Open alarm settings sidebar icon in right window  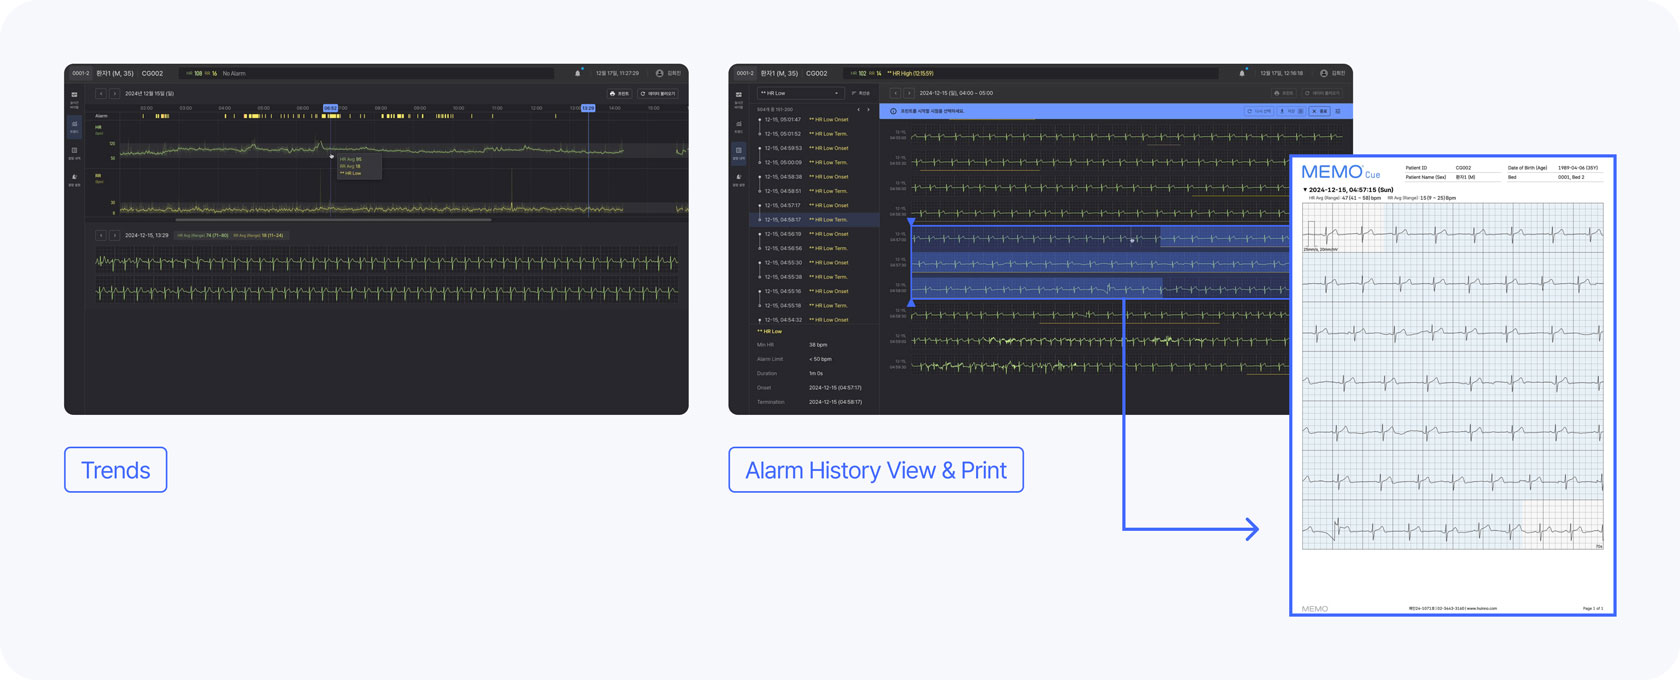click(x=739, y=179)
